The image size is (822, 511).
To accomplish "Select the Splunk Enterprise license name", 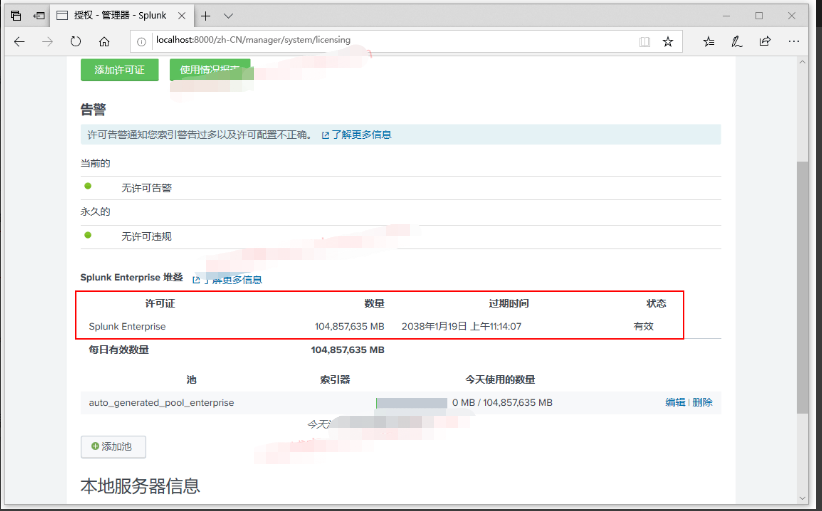I will point(127,327).
